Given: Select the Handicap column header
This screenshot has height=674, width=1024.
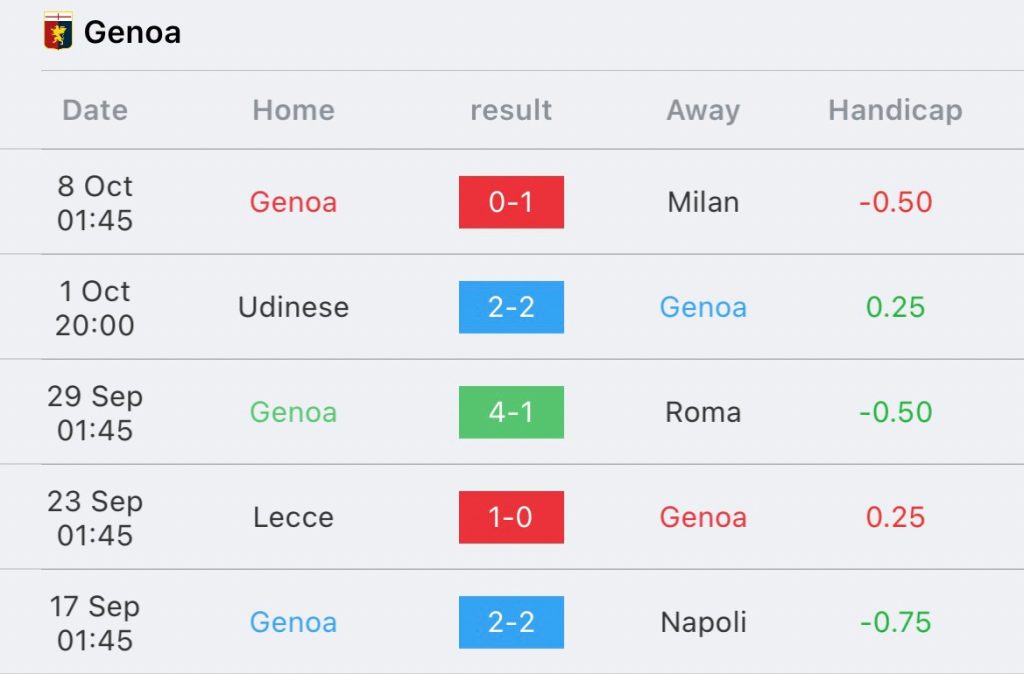Looking at the screenshot, I should [895, 110].
